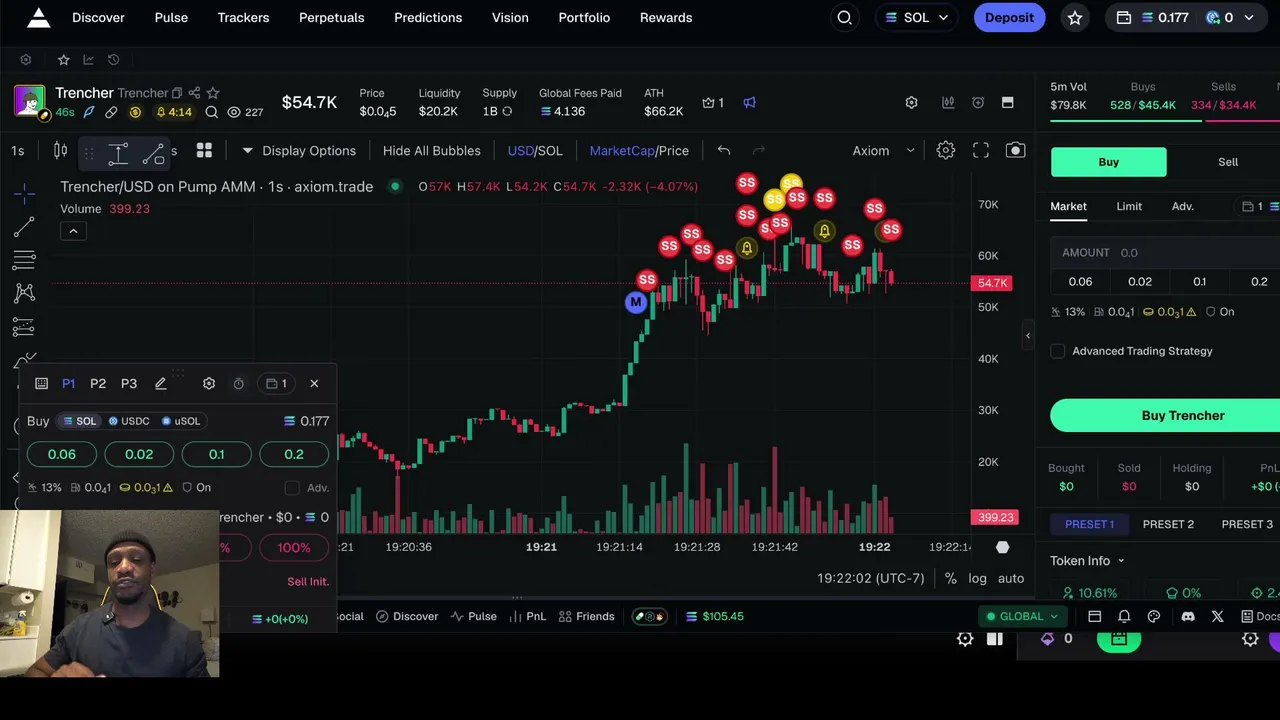1280x720 pixels.
Task: Open the Portfolio menu
Action: (584, 17)
